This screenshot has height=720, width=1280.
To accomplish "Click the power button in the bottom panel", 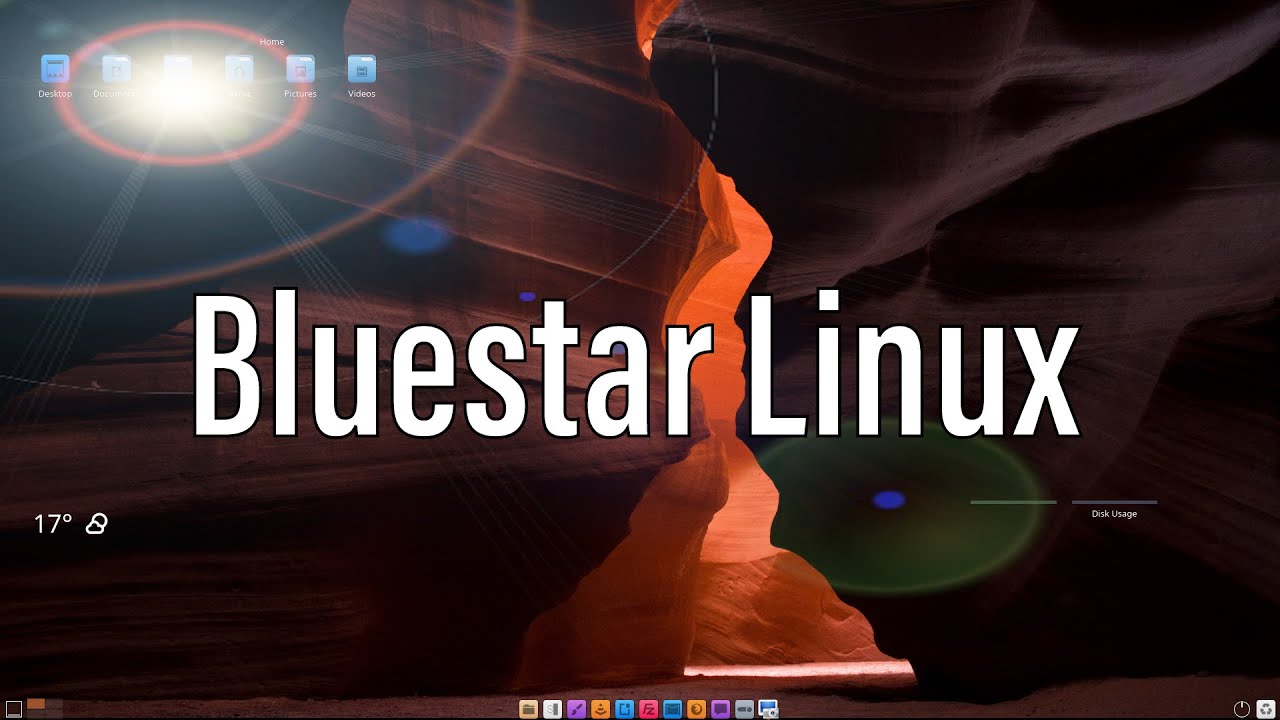I will click(x=1242, y=709).
